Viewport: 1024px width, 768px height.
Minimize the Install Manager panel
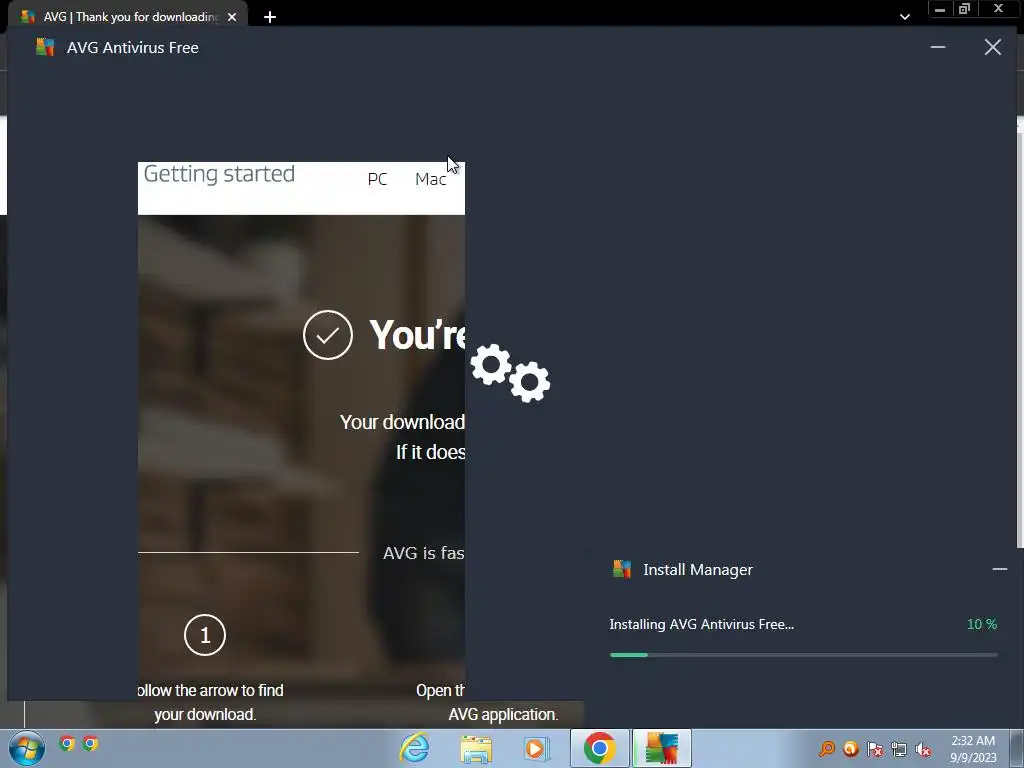(999, 569)
